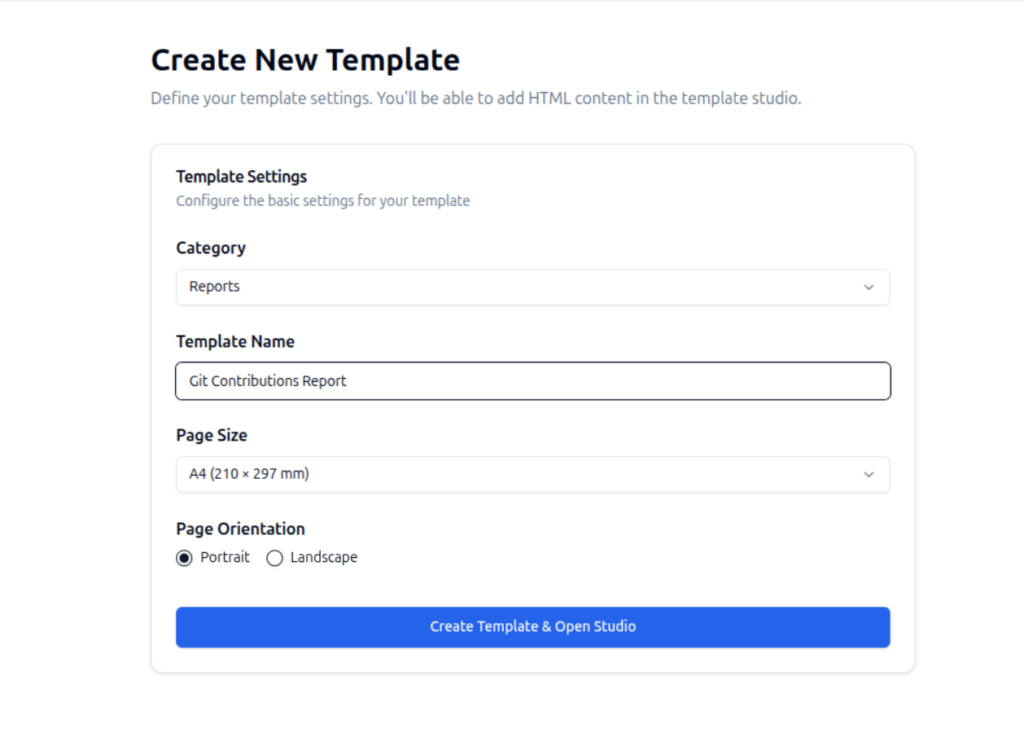Select the Landscape orientation option
Image resolution: width=1024 pixels, height=755 pixels.
275,557
